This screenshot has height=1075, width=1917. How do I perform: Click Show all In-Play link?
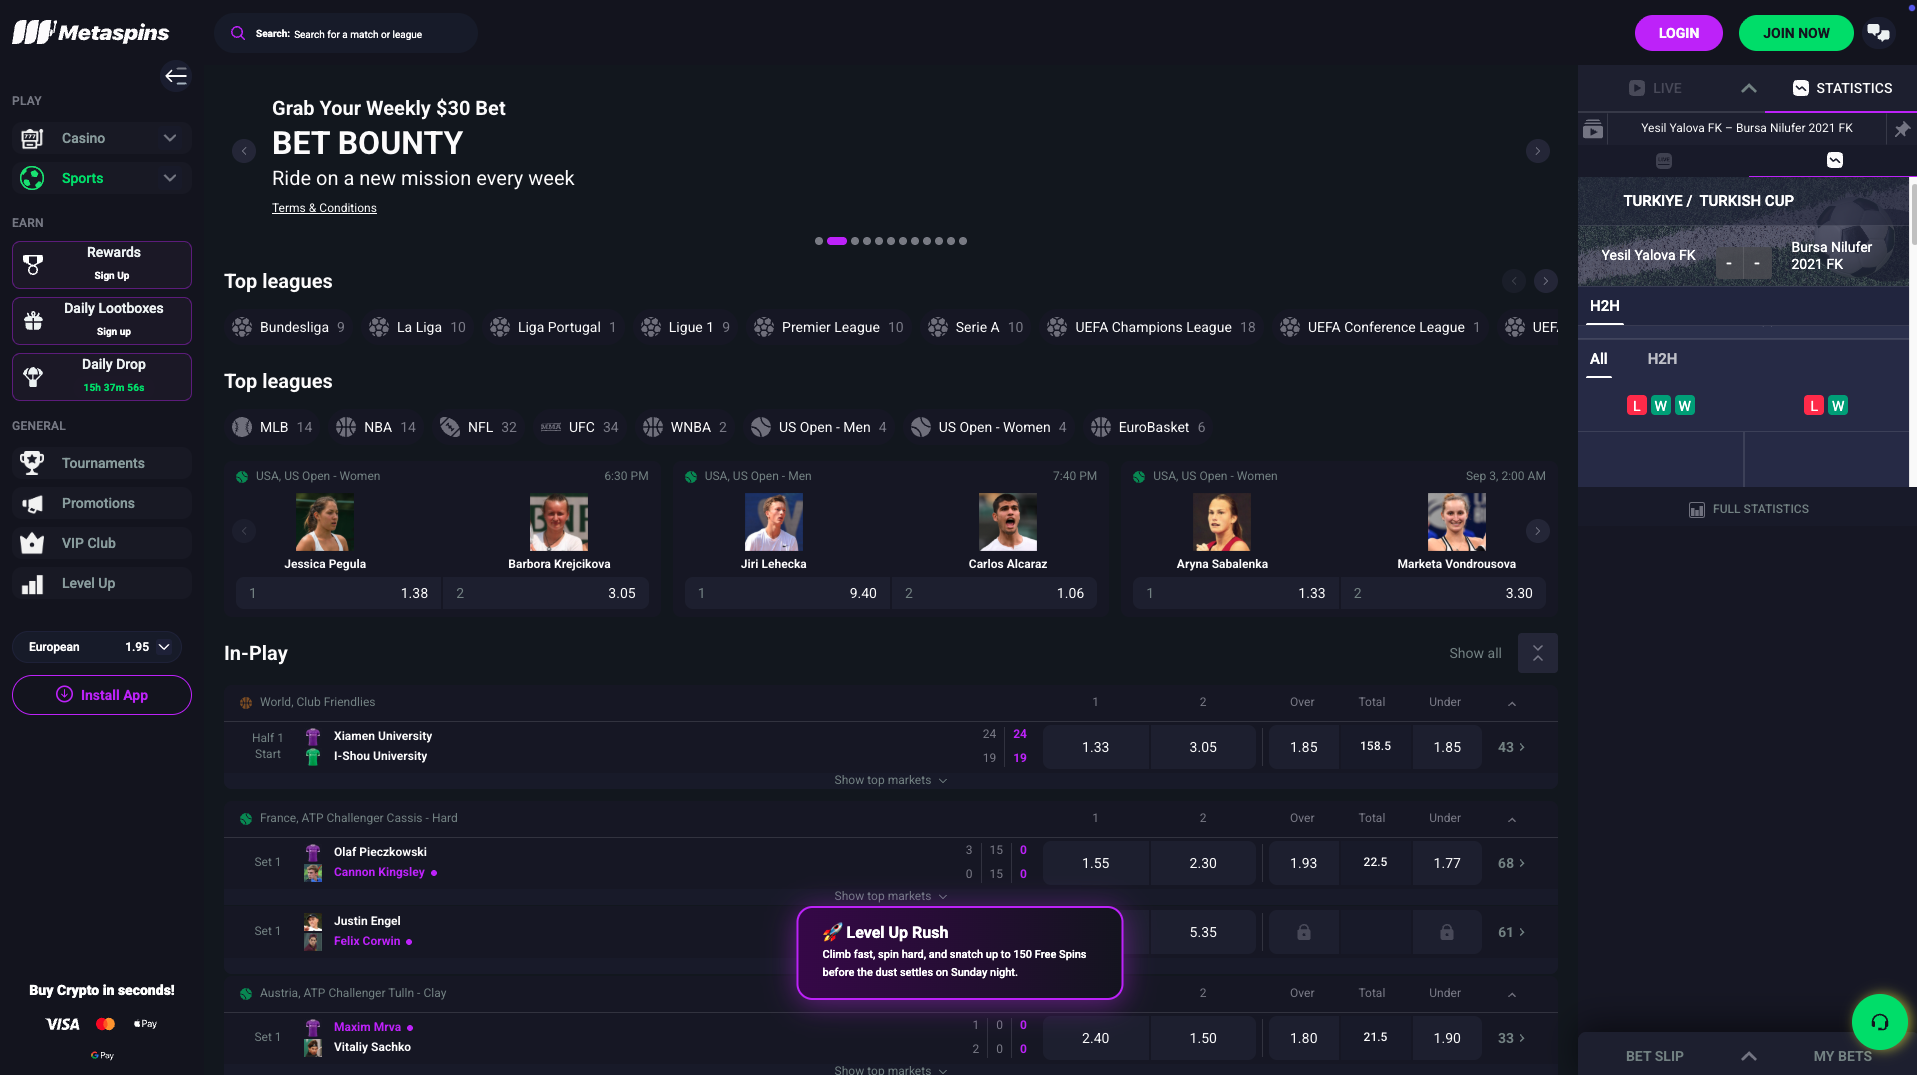click(x=1475, y=653)
